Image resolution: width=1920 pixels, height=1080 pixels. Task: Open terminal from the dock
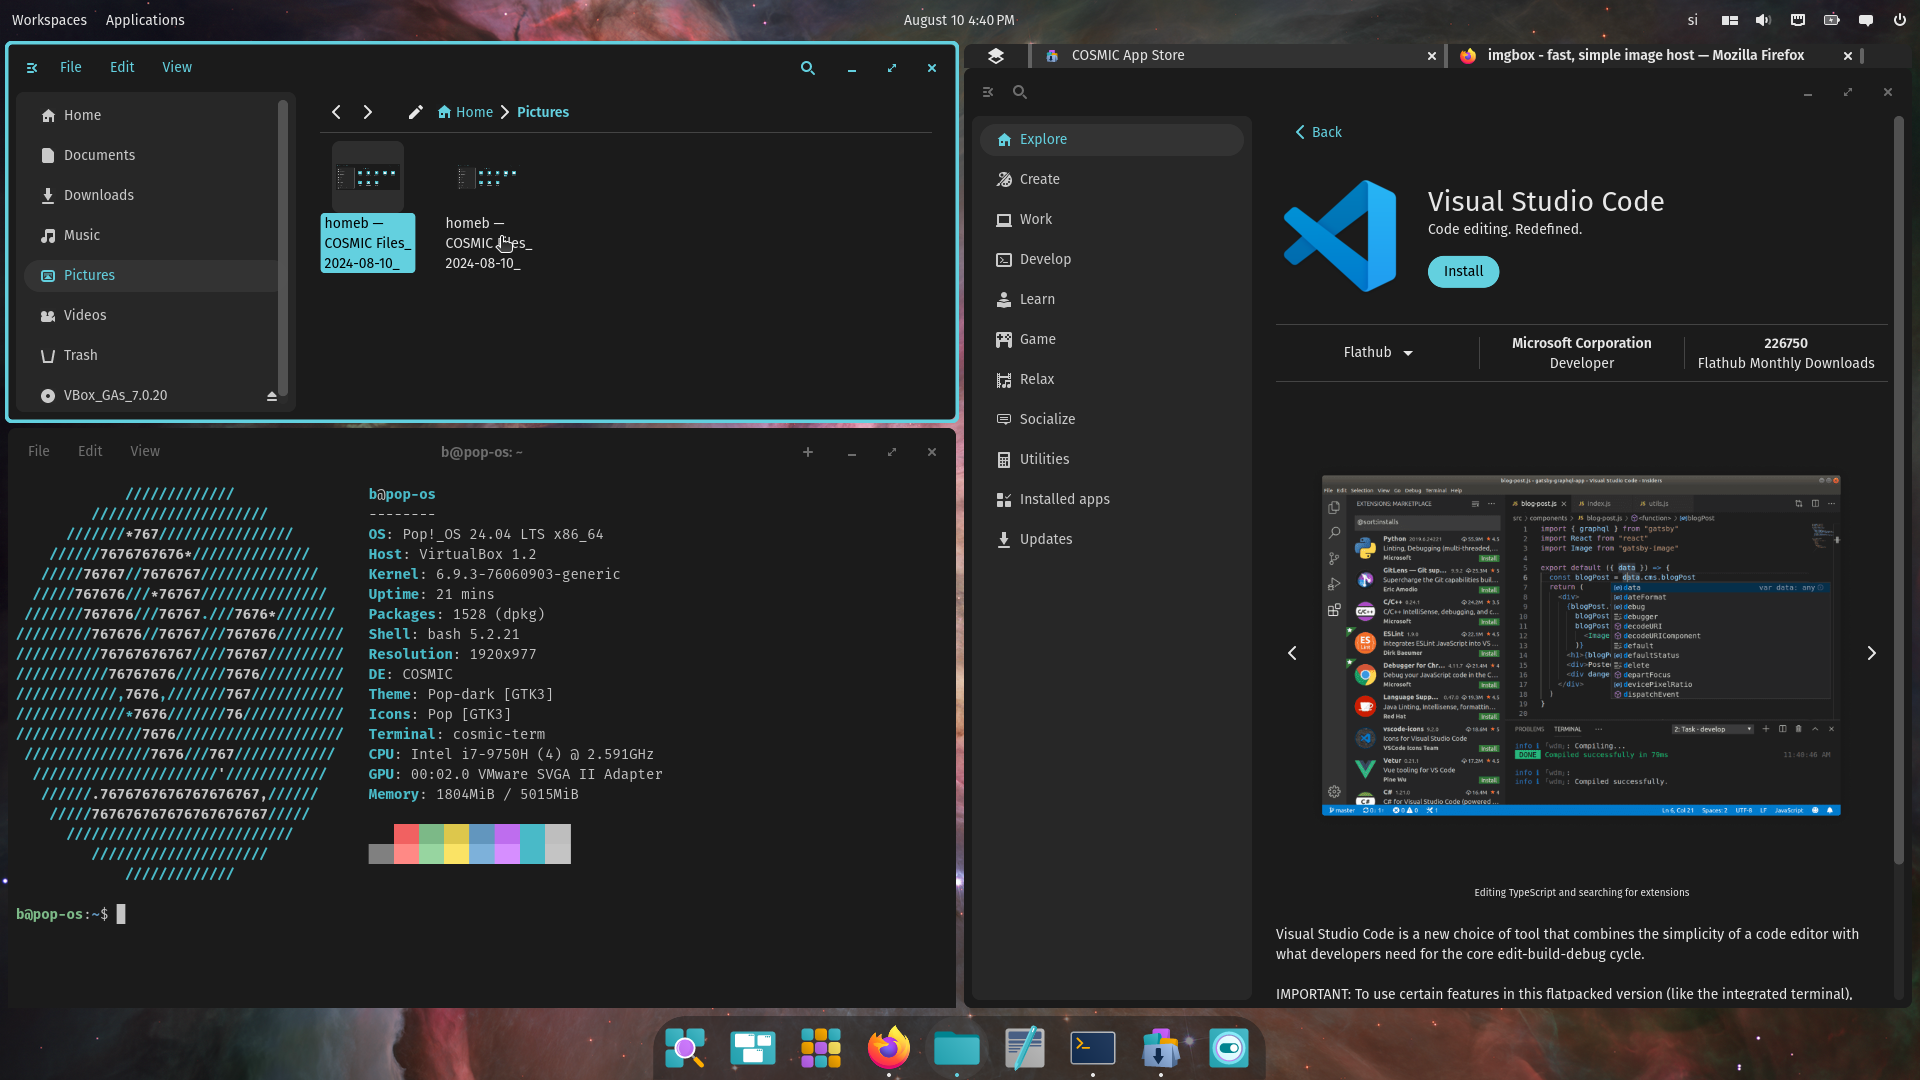tap(1093, 1048)
